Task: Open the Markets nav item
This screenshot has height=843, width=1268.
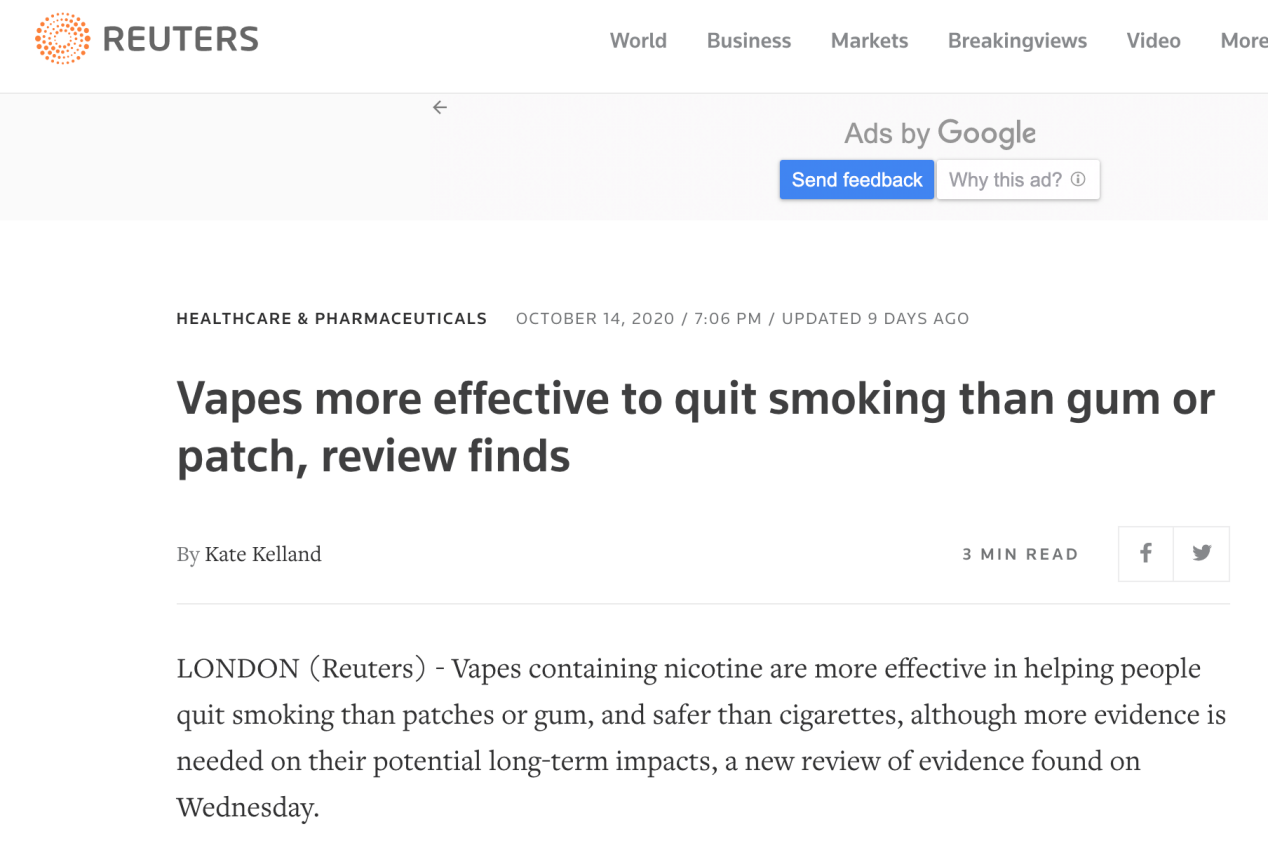Action: pos(869,41)
